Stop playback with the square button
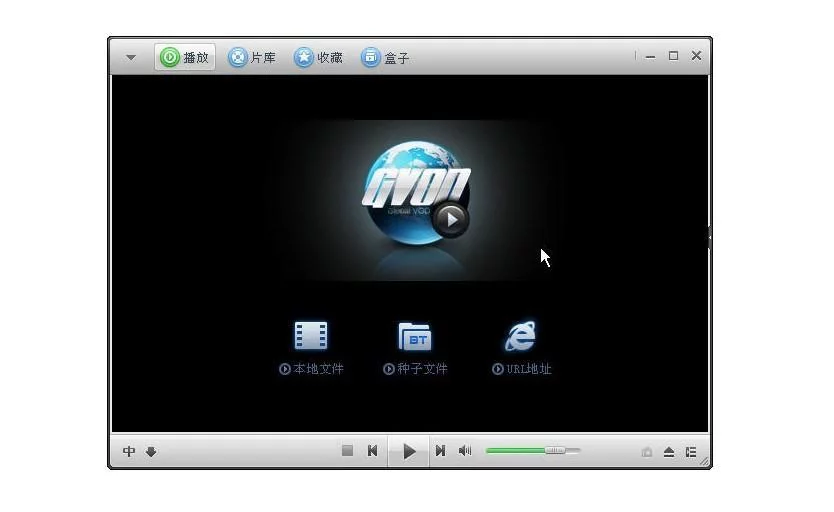834x512 pixels. tap(347, 451)
